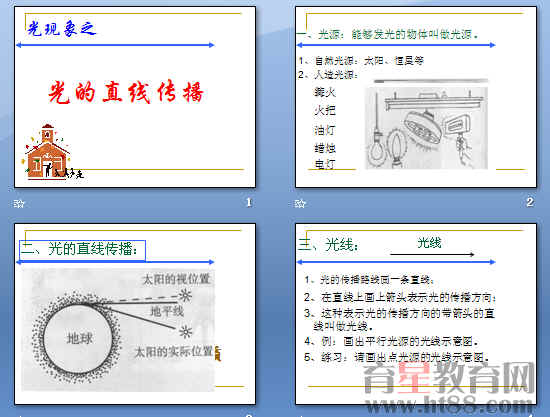The width and height of the screenshot is (550, 417).
Task: Click the slide number 2 label
Action: point(530,202)
